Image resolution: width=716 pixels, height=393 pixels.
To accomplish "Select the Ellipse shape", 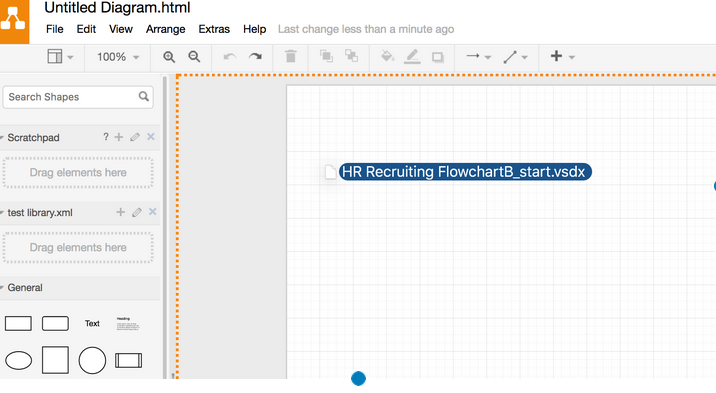I will click(x=19, y=361).
